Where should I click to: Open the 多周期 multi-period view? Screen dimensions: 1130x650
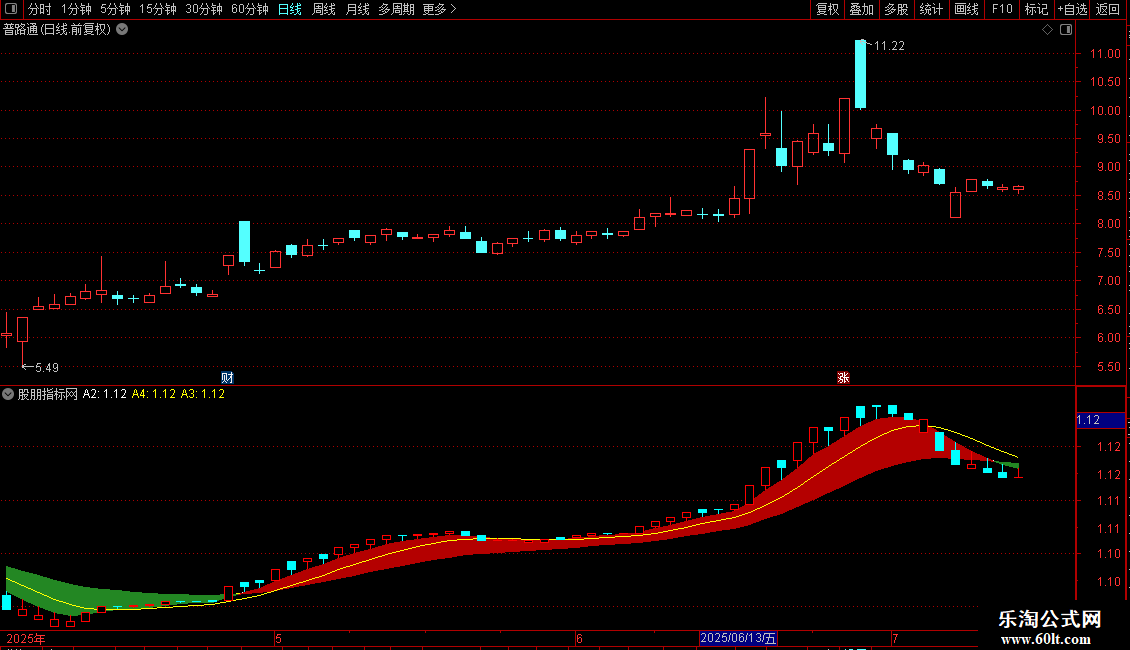pyautogui.click(x=396, y=9)
